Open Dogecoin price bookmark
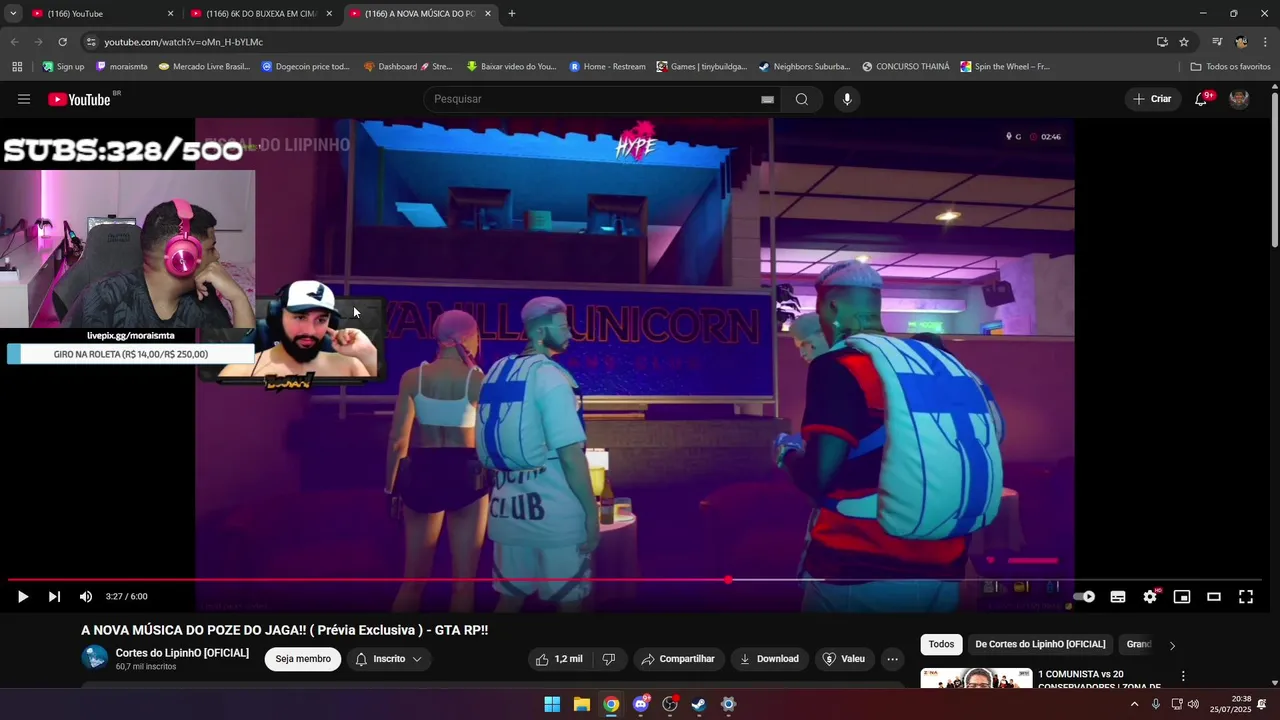This screenshot has height=720, width=1280. pos(305,67)
